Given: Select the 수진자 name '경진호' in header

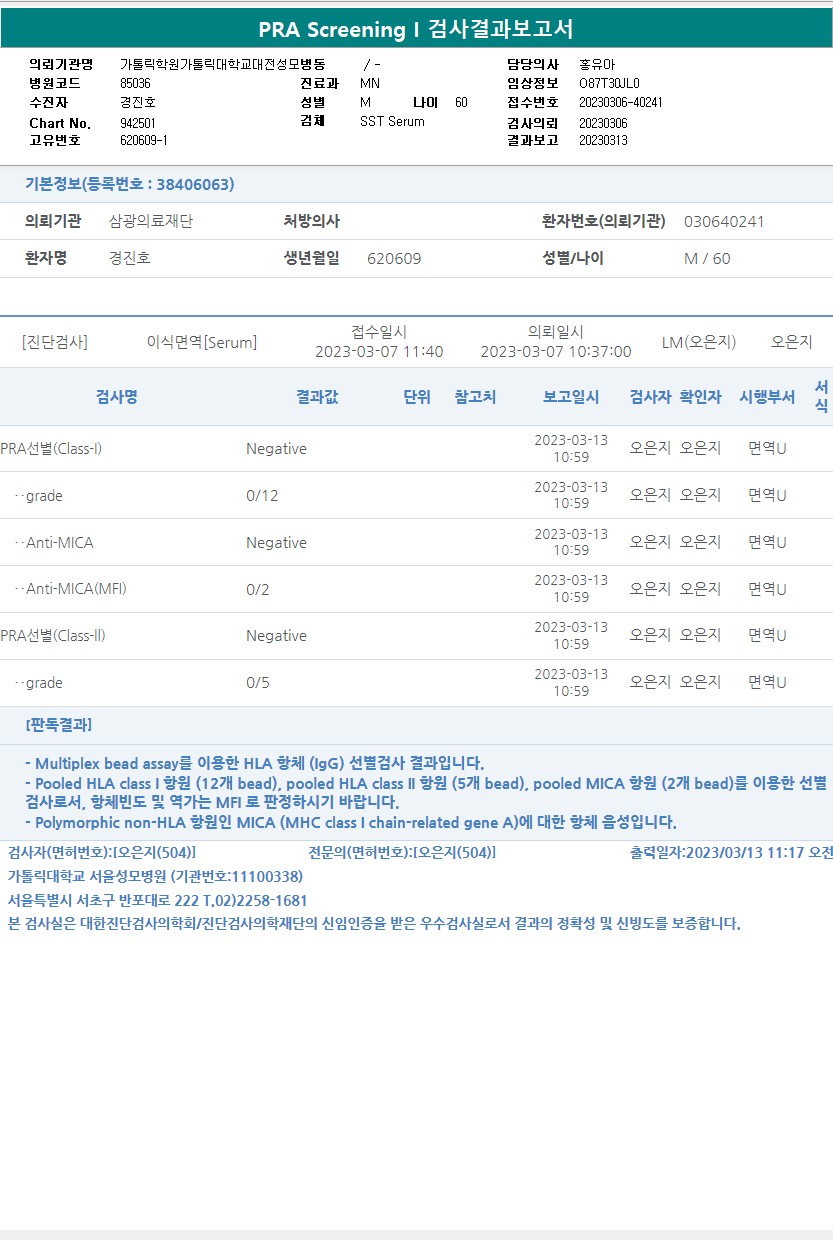Looking at the screenshot, I should 138,102.
